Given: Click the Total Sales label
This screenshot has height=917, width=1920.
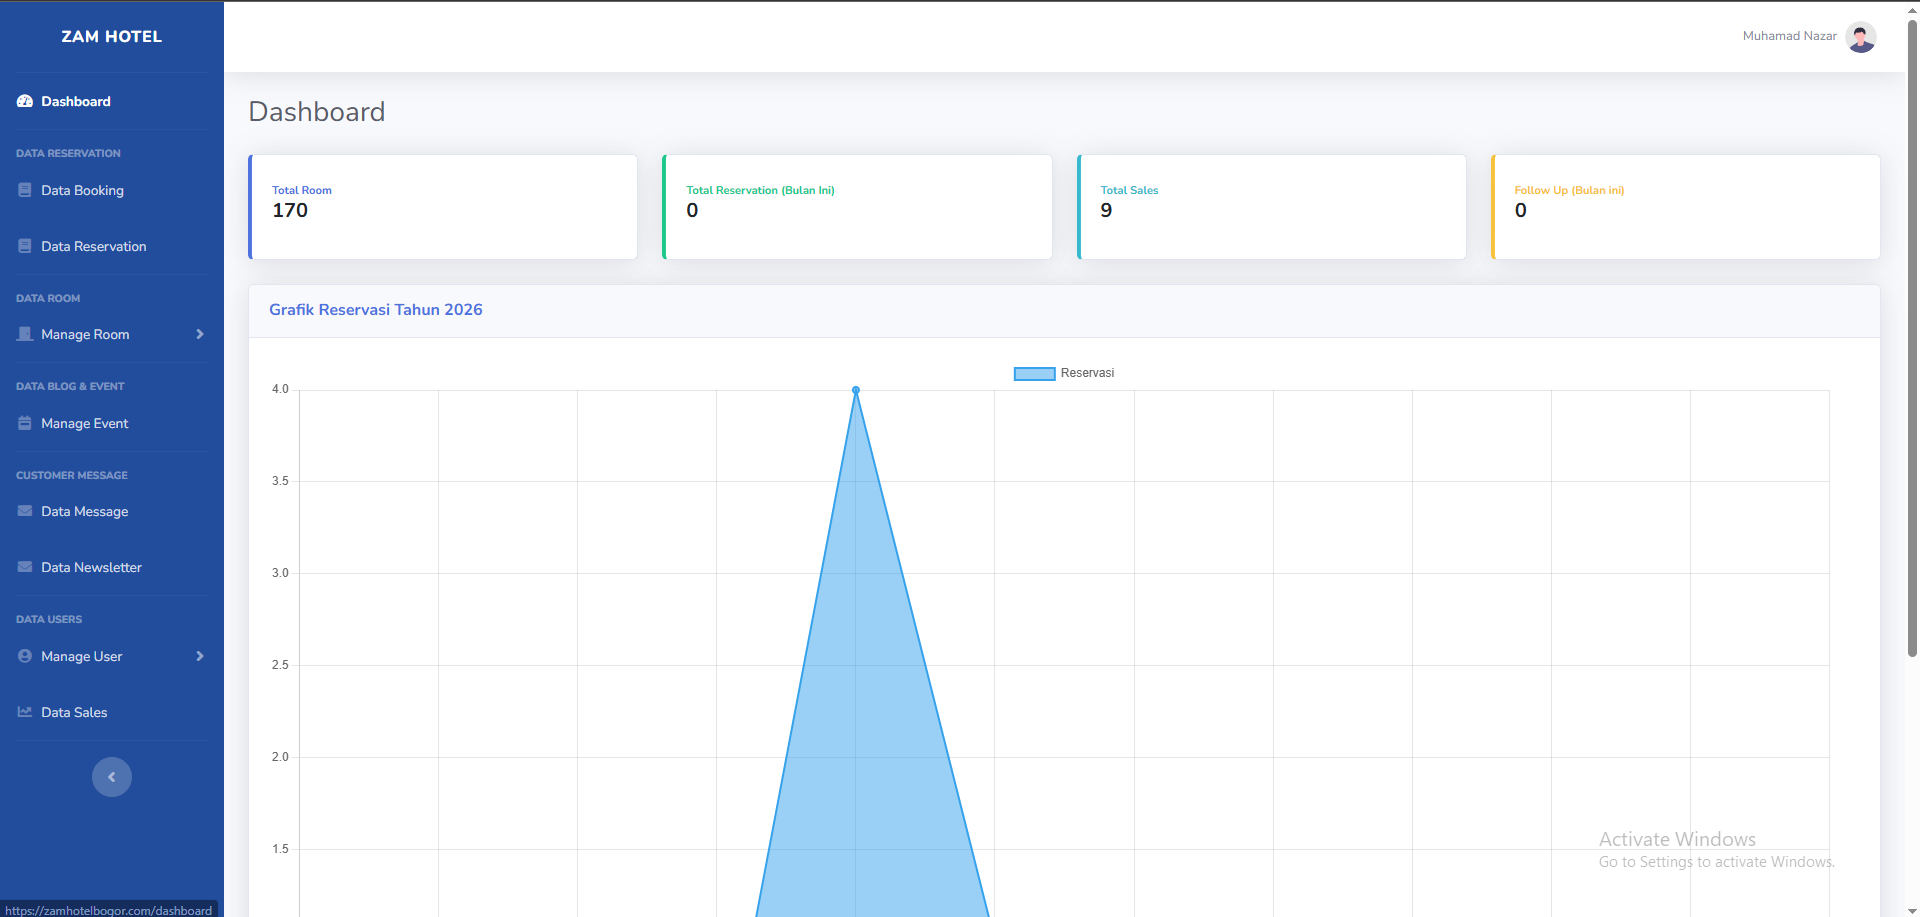Looking at the screenshot, I should (1129, 190).
